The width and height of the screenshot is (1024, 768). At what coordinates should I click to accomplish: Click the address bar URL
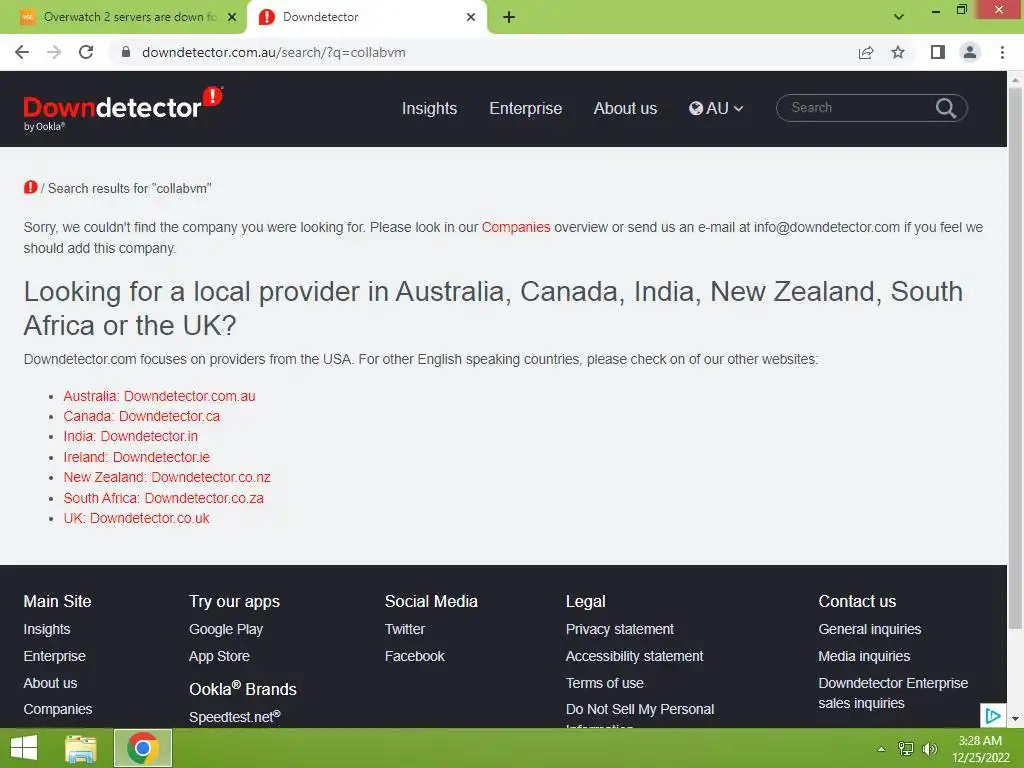click(274, 52)
